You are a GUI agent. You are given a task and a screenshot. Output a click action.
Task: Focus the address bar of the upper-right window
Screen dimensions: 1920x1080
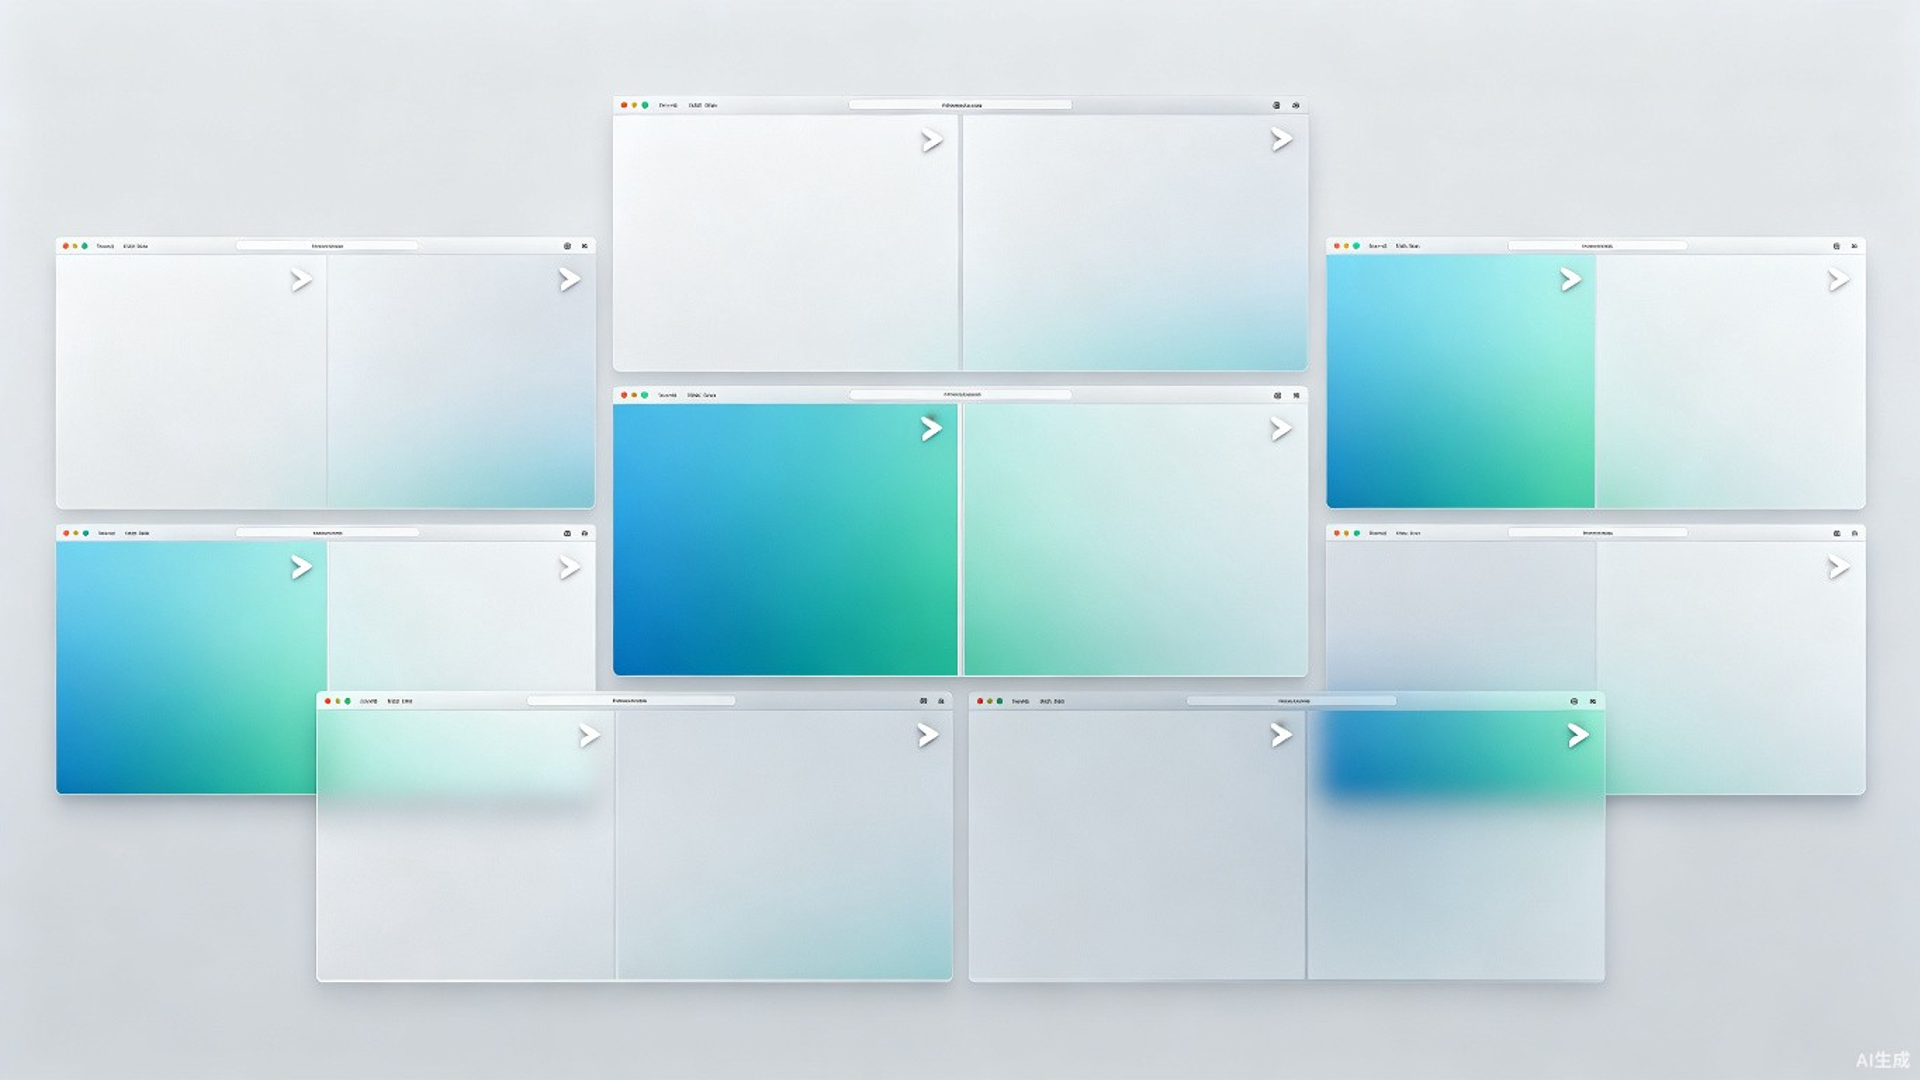click(1597, 245)
